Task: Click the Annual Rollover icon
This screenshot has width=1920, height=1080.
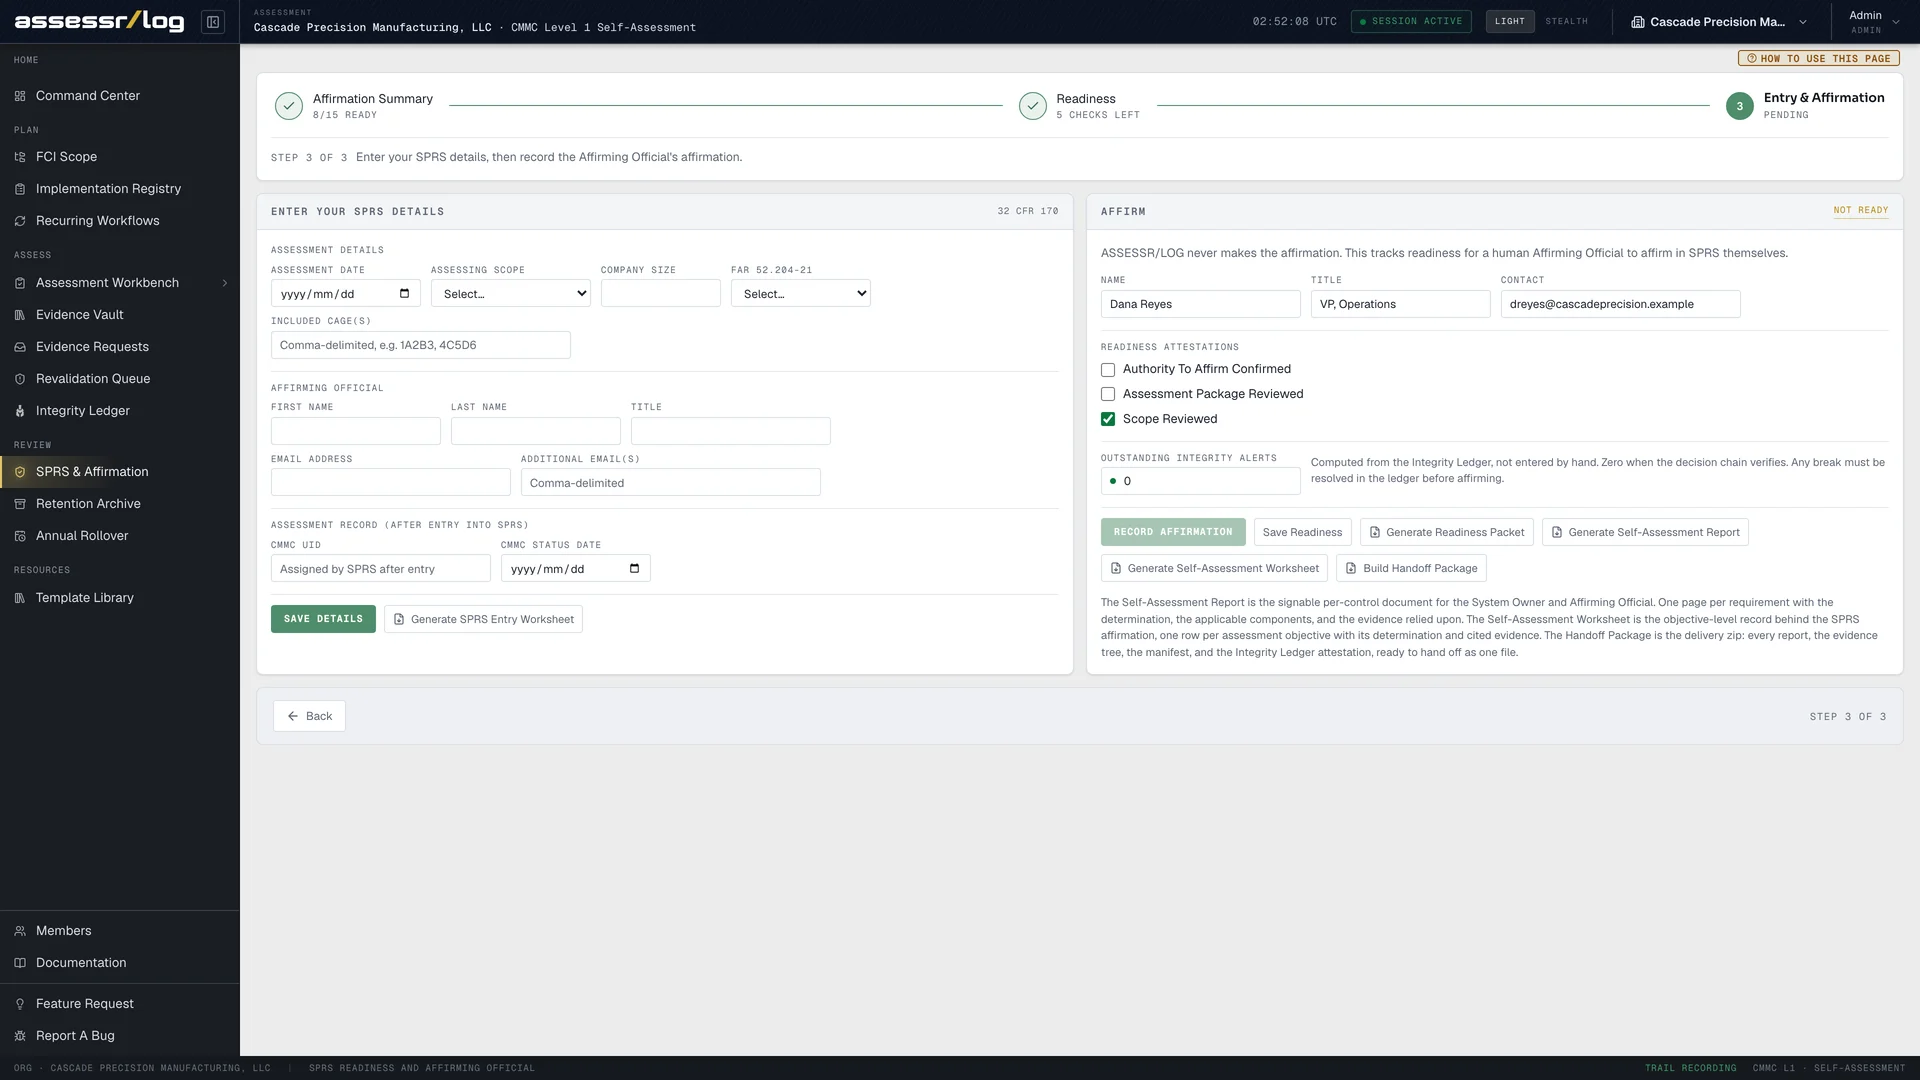Action: [20, 536]
